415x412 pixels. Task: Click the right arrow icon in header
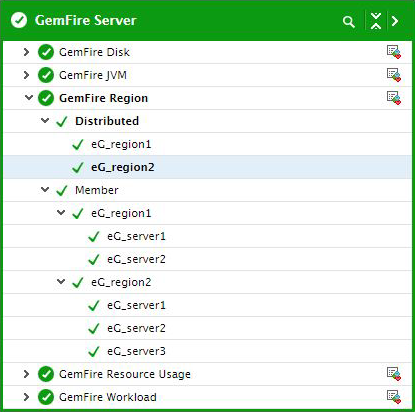click(x=395, y=21)
